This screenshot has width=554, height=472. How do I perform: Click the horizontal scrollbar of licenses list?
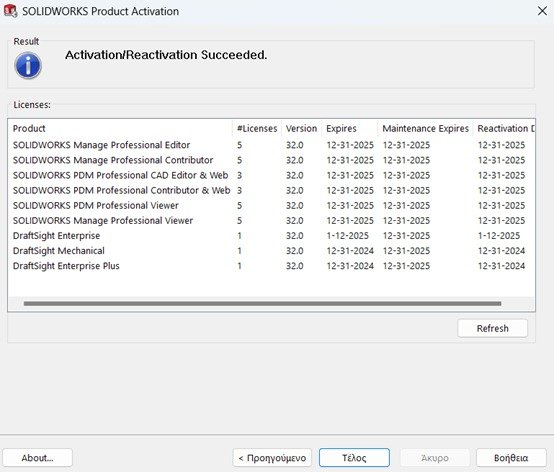pos(262,303)
